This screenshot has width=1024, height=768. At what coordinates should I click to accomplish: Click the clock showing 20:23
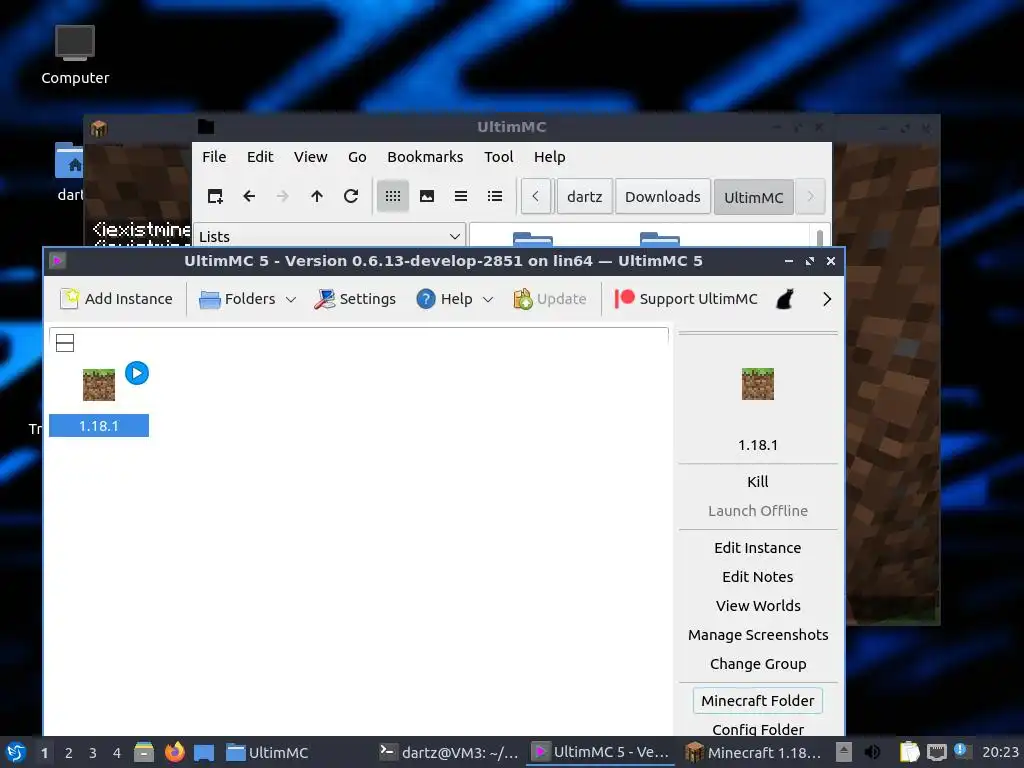click(x=1000, y=752)
